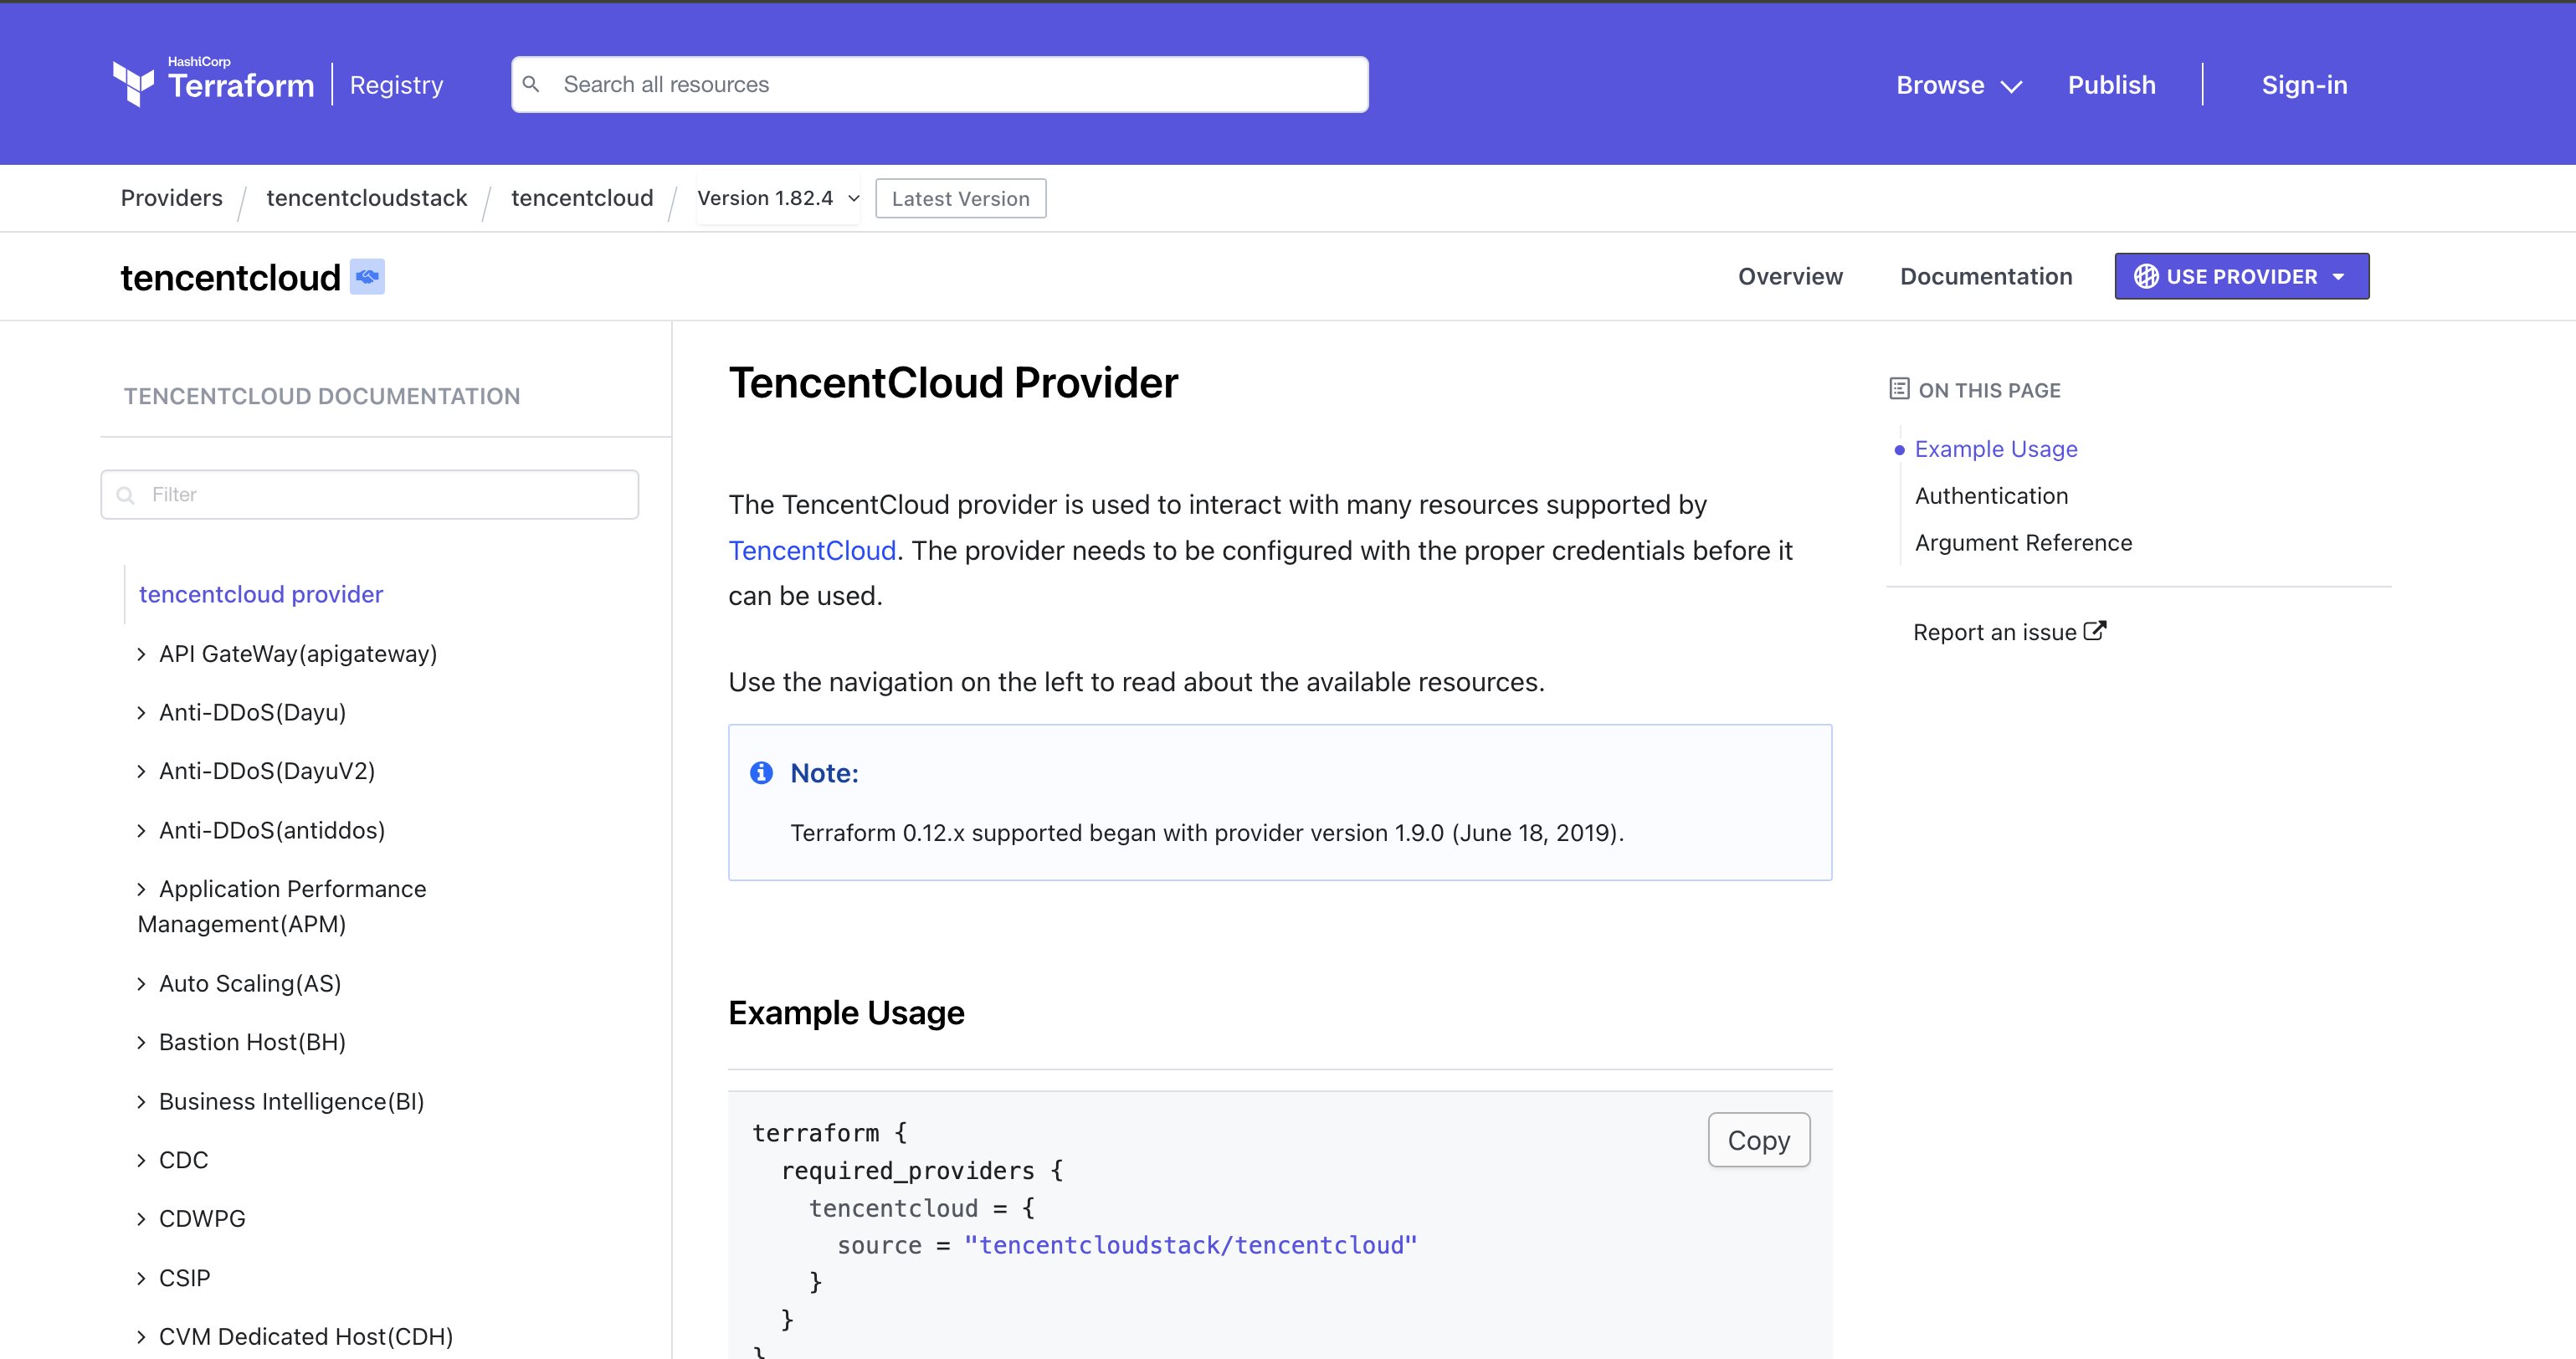The width and height of the screenshot is (2576, 1359).
Task: Click Sign-in in the header
Action: pyautogui.click(x=2304, y=85)
